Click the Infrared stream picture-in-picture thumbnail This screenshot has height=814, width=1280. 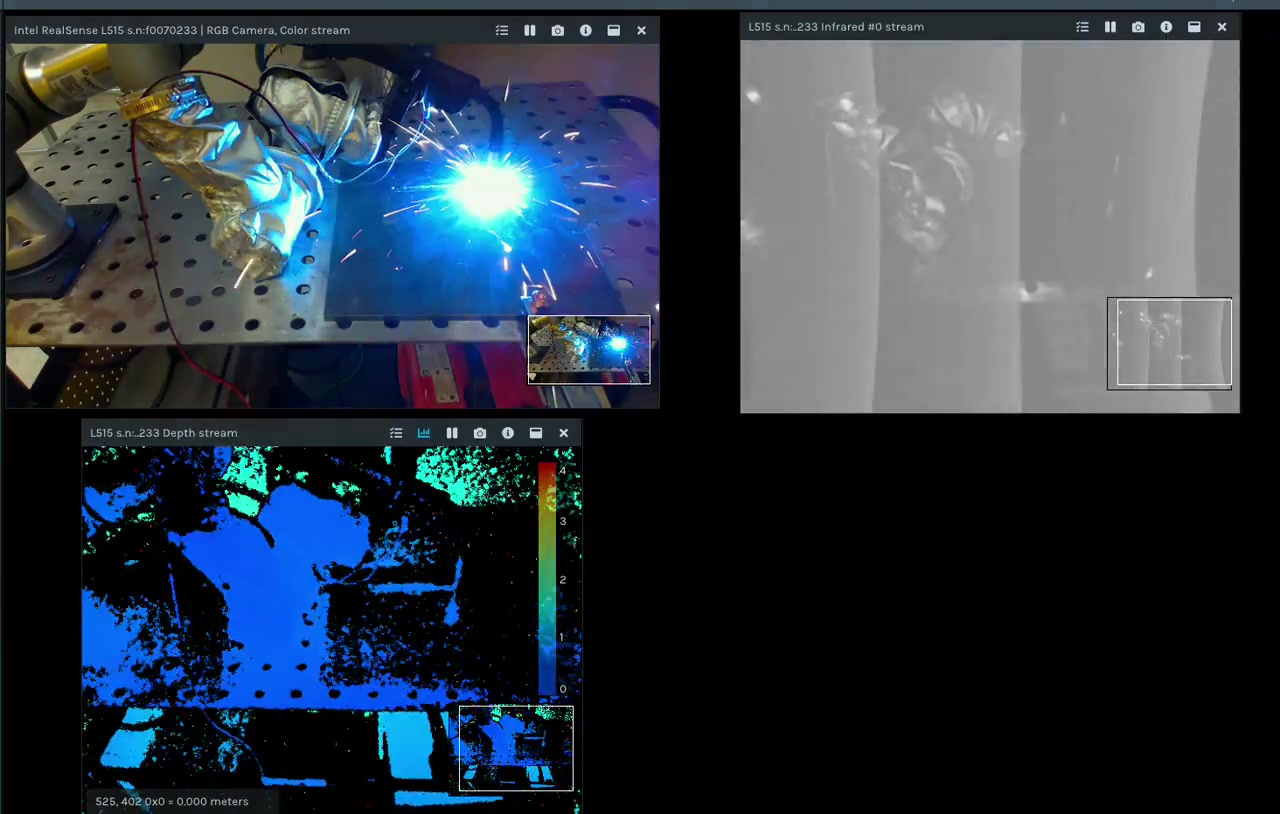[x=1169, y=343]
